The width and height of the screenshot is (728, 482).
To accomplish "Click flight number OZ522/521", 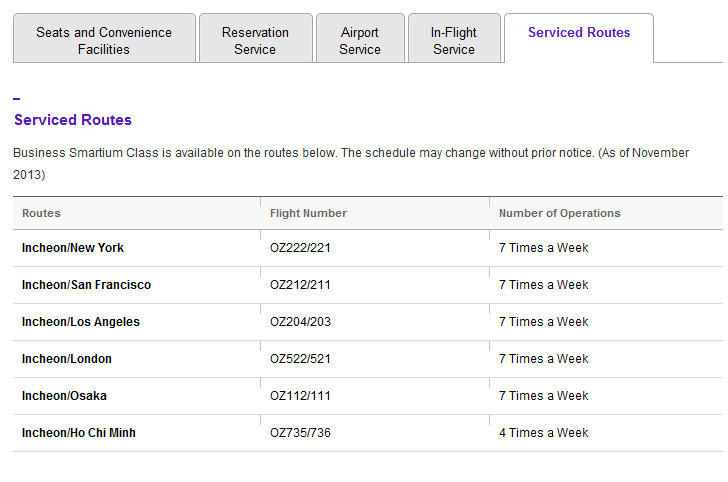I will pos(300,359).
